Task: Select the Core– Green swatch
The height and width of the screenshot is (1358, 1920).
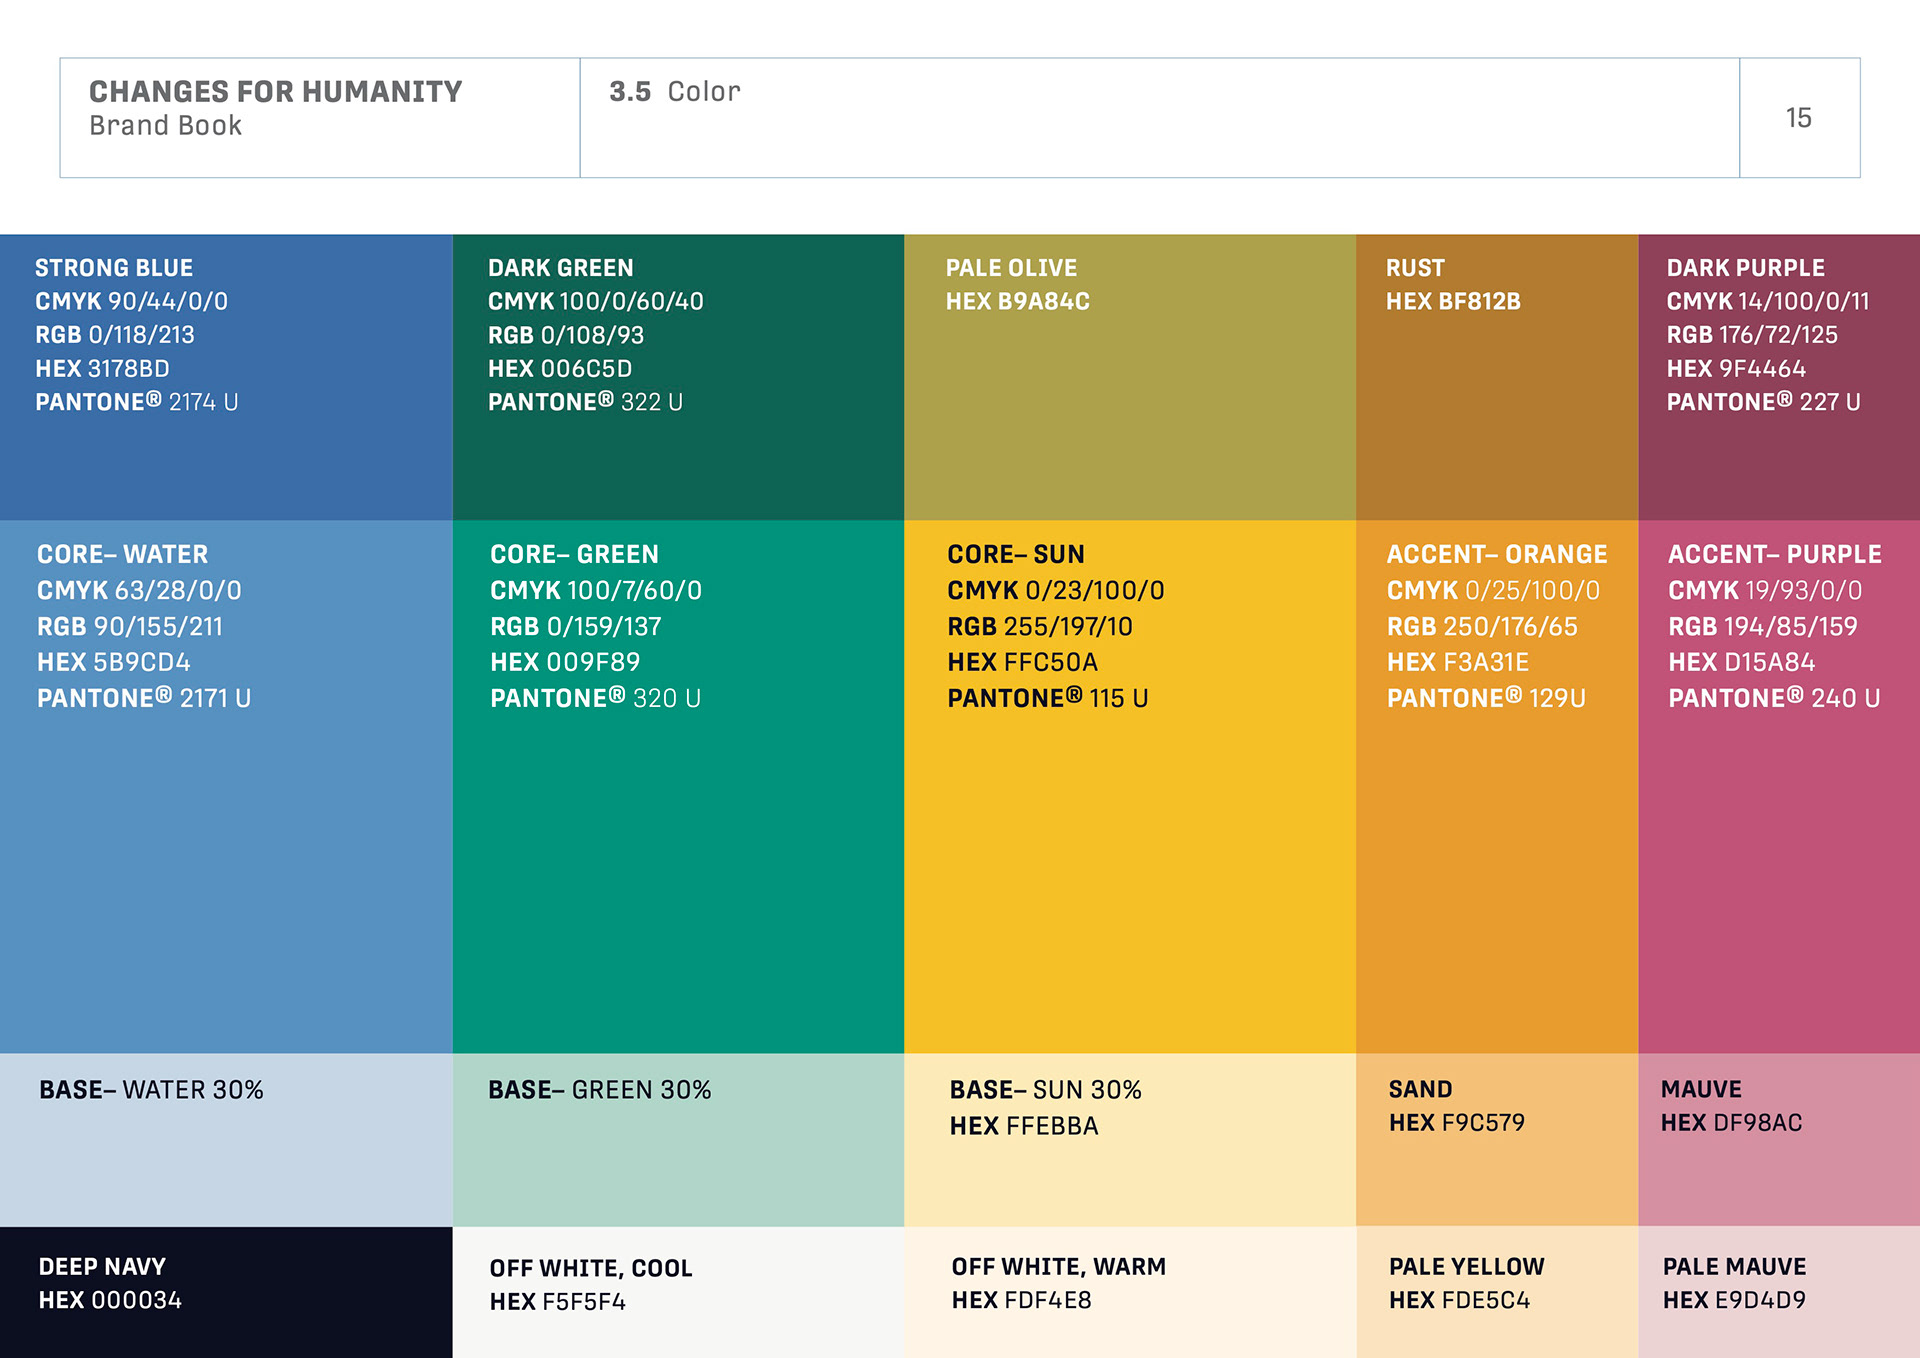Action: pos(678,786)
